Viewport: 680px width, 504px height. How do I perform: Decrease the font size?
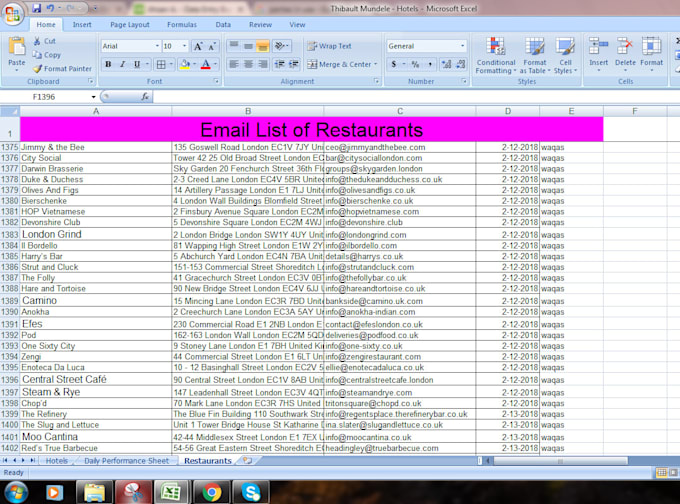[x=212, y=46]
